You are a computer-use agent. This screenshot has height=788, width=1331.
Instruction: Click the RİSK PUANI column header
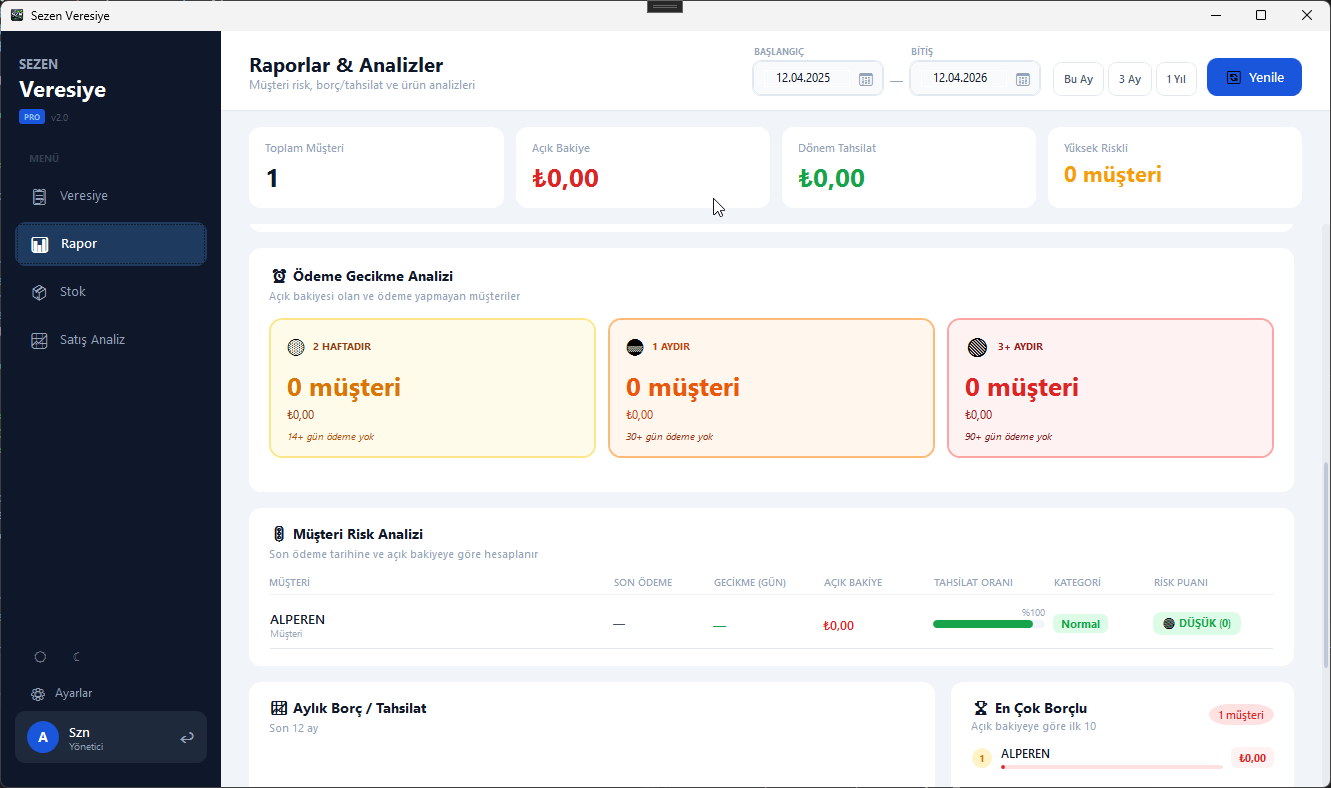[x=1180, y=583]
